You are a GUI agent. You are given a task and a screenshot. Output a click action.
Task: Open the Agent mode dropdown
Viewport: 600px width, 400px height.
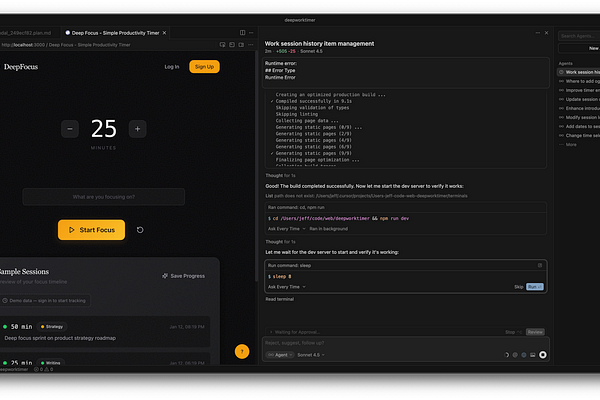tap(280, 355)
